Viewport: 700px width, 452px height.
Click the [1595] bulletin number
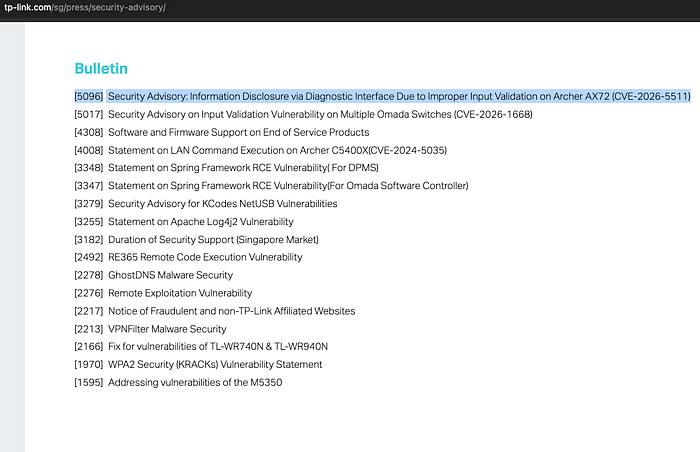tap(88, 382)
